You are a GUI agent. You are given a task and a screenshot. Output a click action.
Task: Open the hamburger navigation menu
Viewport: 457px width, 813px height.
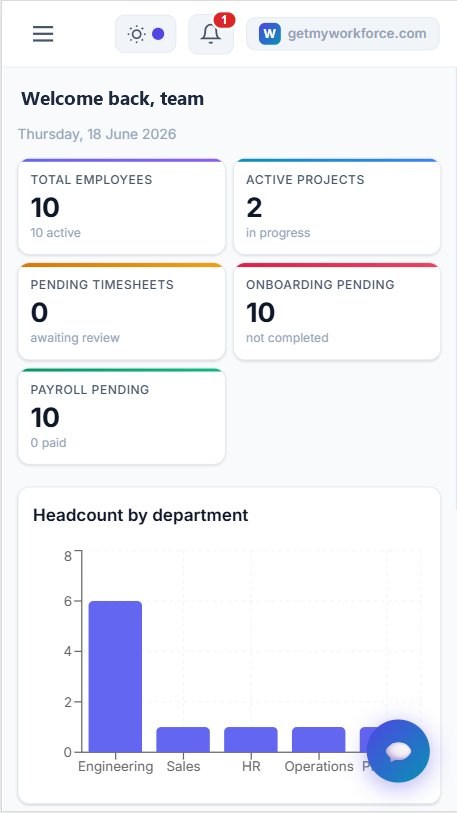(43, 34)
